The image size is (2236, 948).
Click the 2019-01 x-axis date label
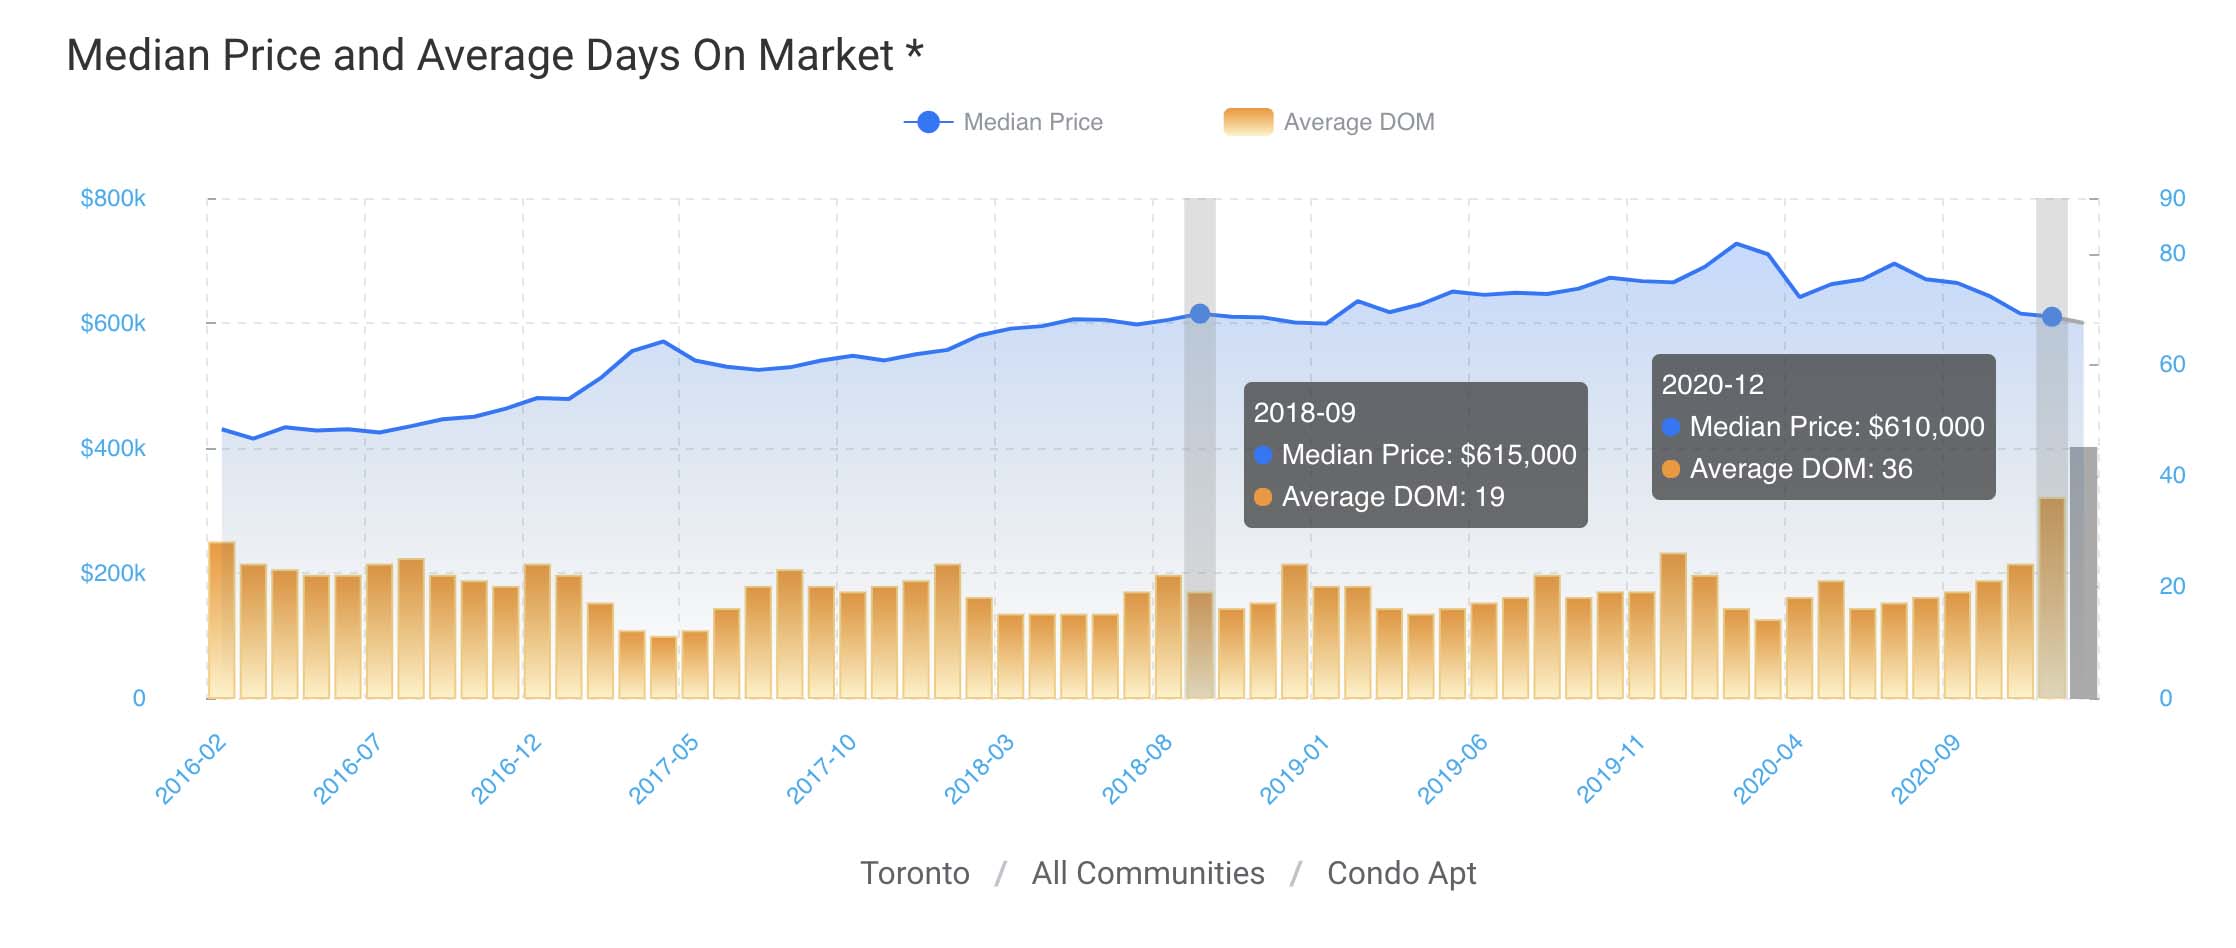point(1294,769)
